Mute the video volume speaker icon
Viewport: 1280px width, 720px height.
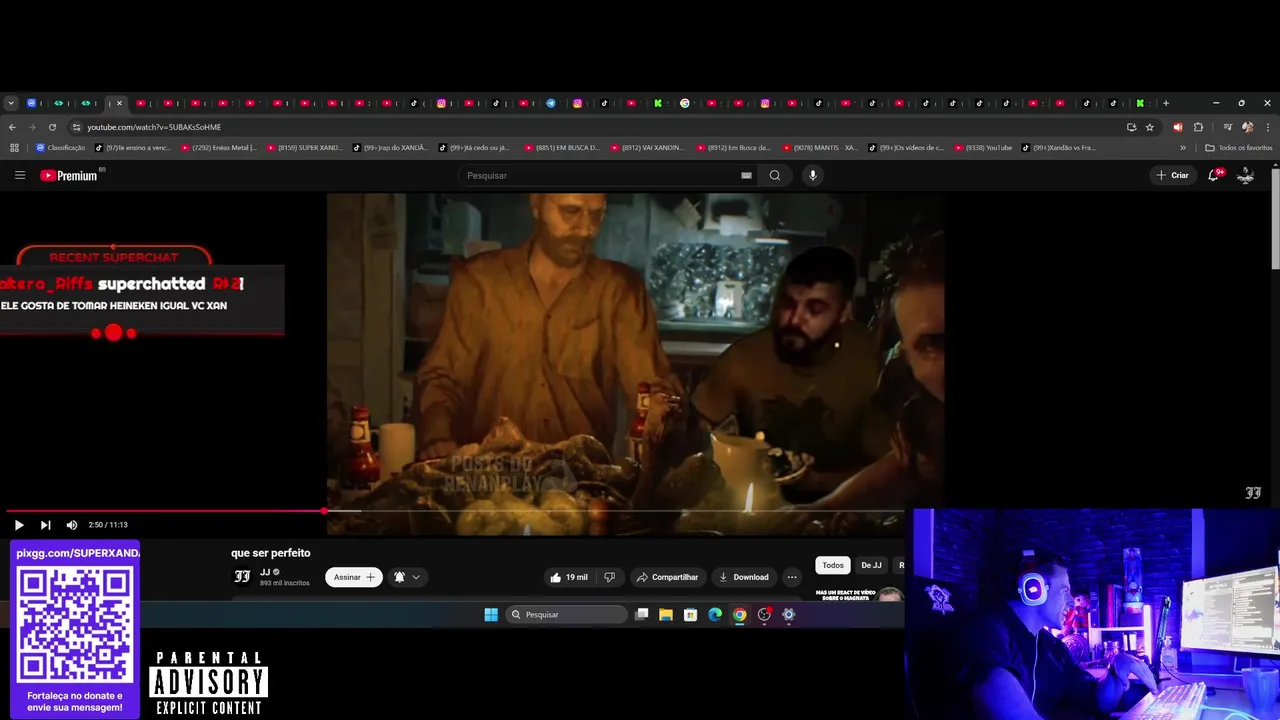(x=72, y=525)
